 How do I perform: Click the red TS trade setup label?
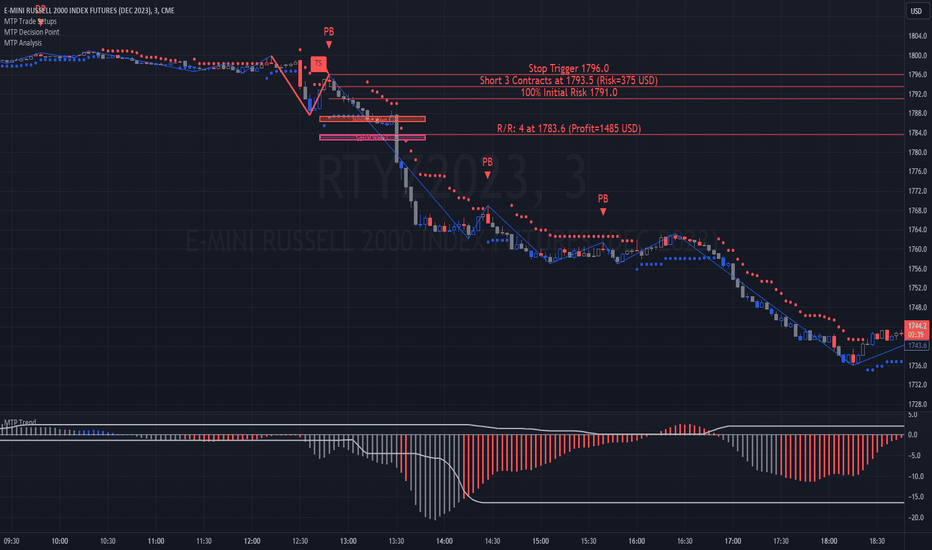[x=319, y=63]
